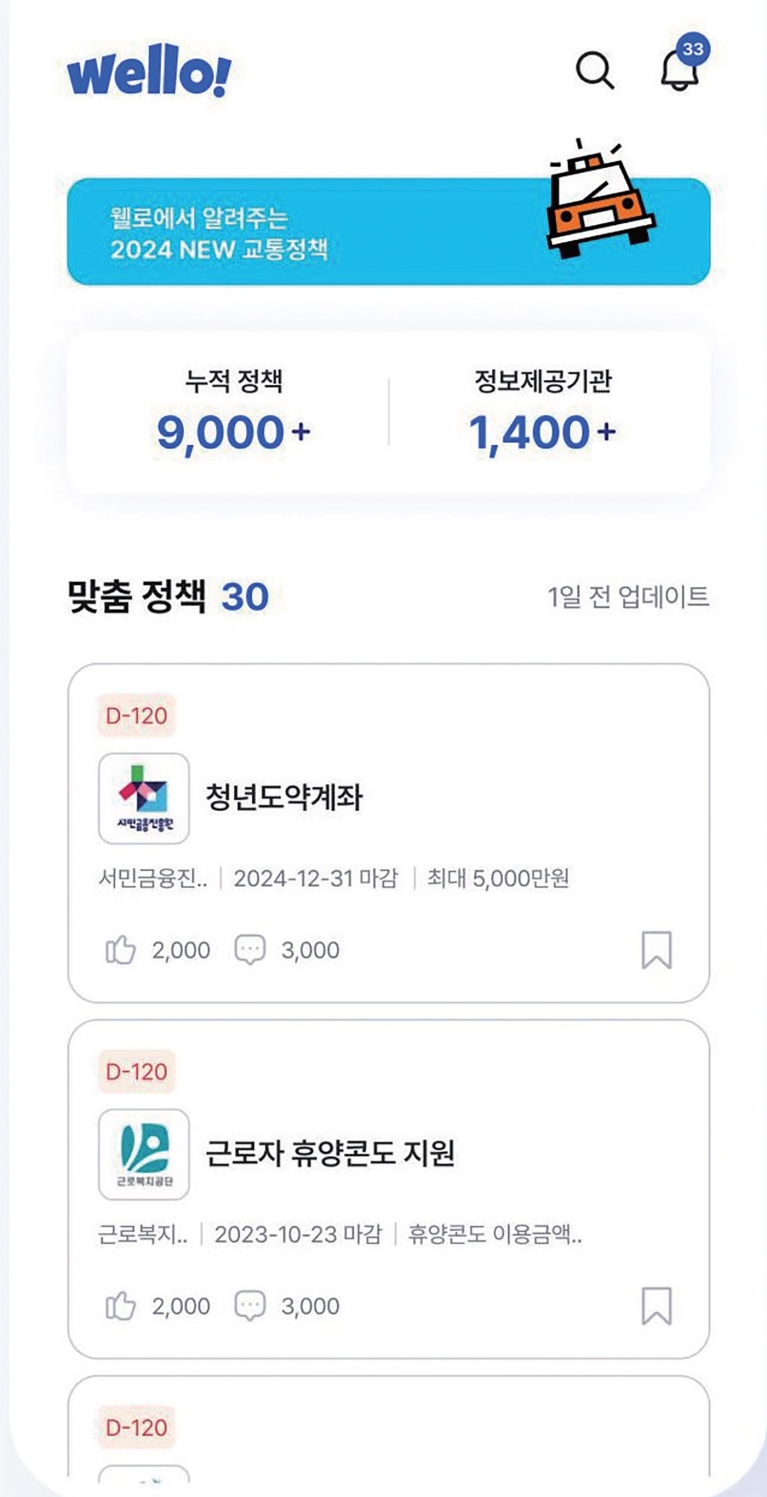Screen dimensions: 767x1497
Task: Click the taxi illustration on the banner
Action: [600, 196]
